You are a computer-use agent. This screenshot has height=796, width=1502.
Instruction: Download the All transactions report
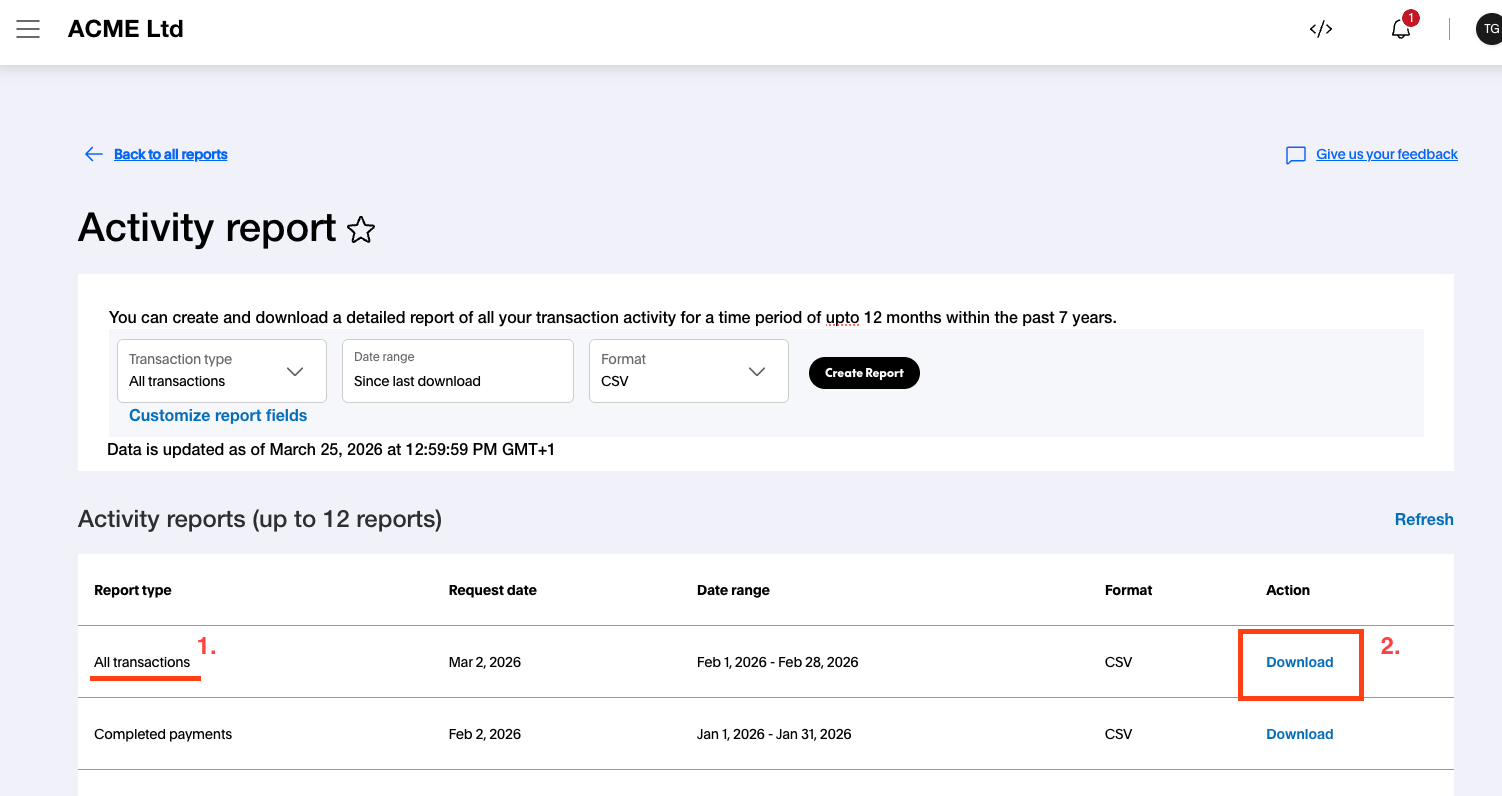[x=1299, y=662]
